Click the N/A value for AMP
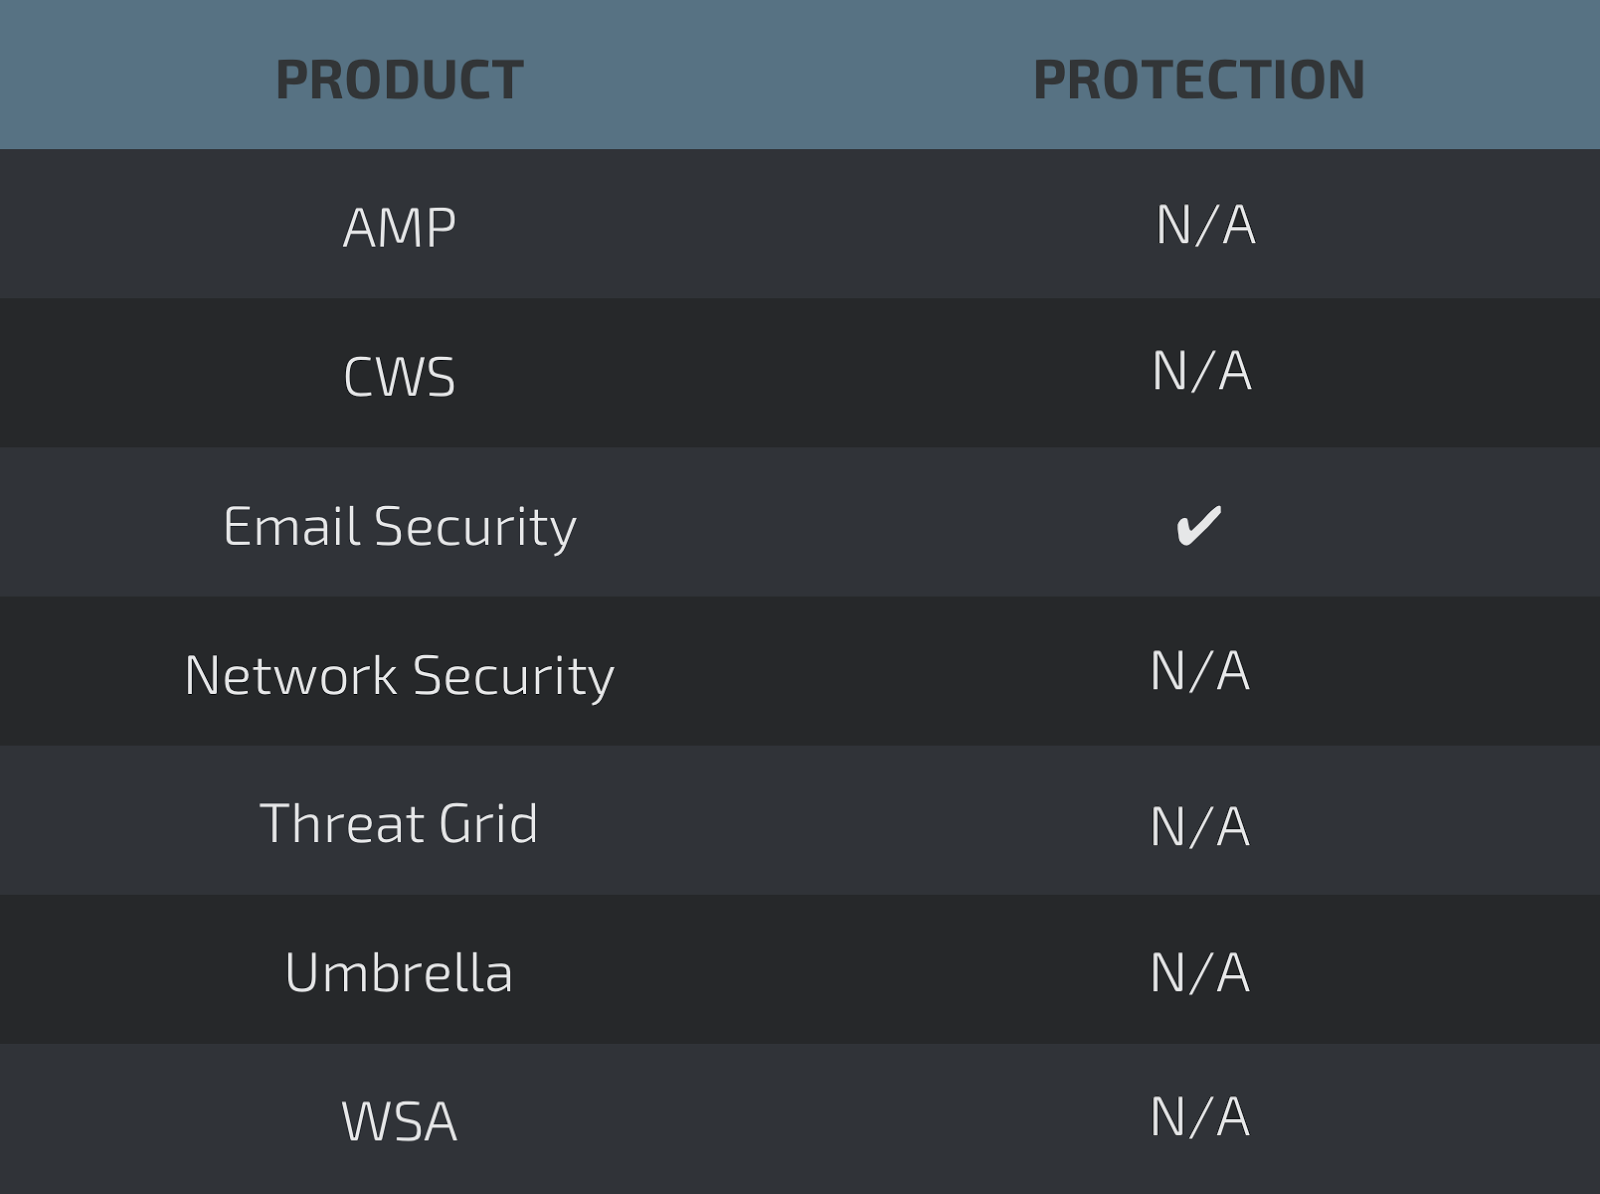This screenshot has height=1194, width=1600. 1205,225
